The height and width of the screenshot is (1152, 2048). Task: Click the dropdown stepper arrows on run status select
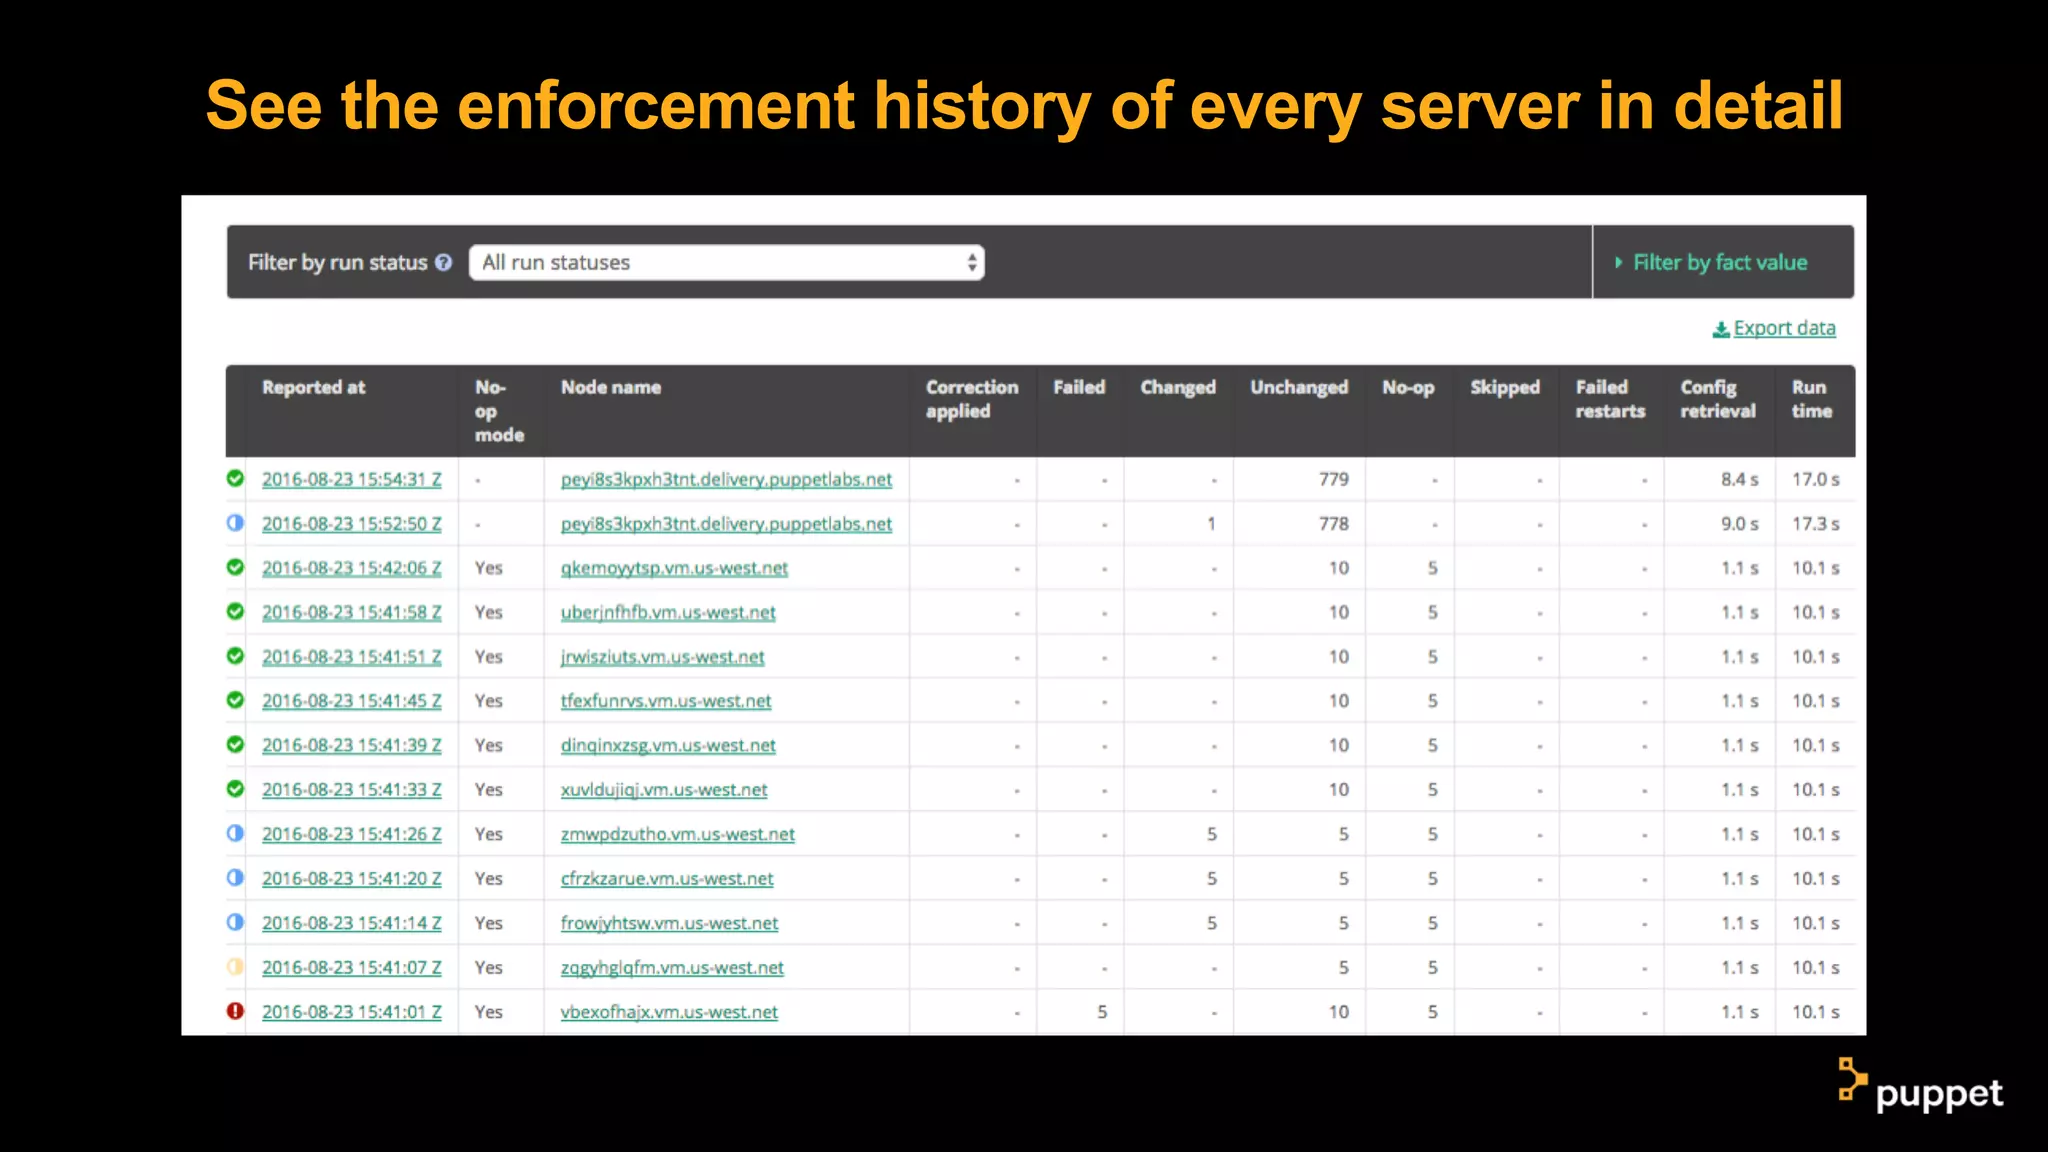click(971, 262)
